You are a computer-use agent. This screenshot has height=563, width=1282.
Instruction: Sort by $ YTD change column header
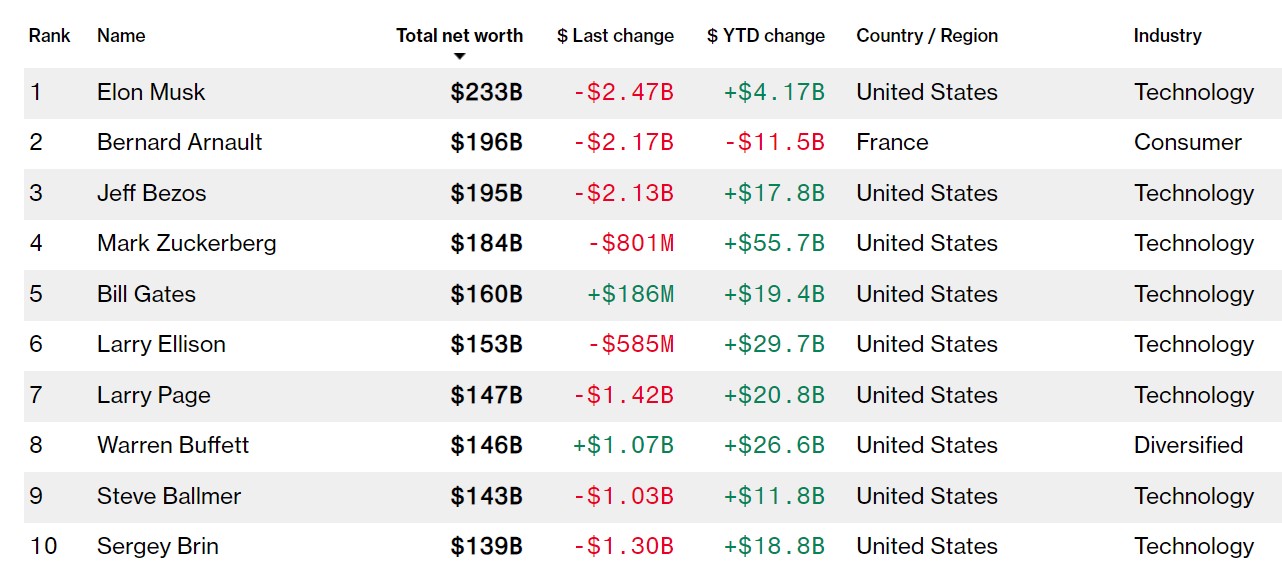[765, 36]
